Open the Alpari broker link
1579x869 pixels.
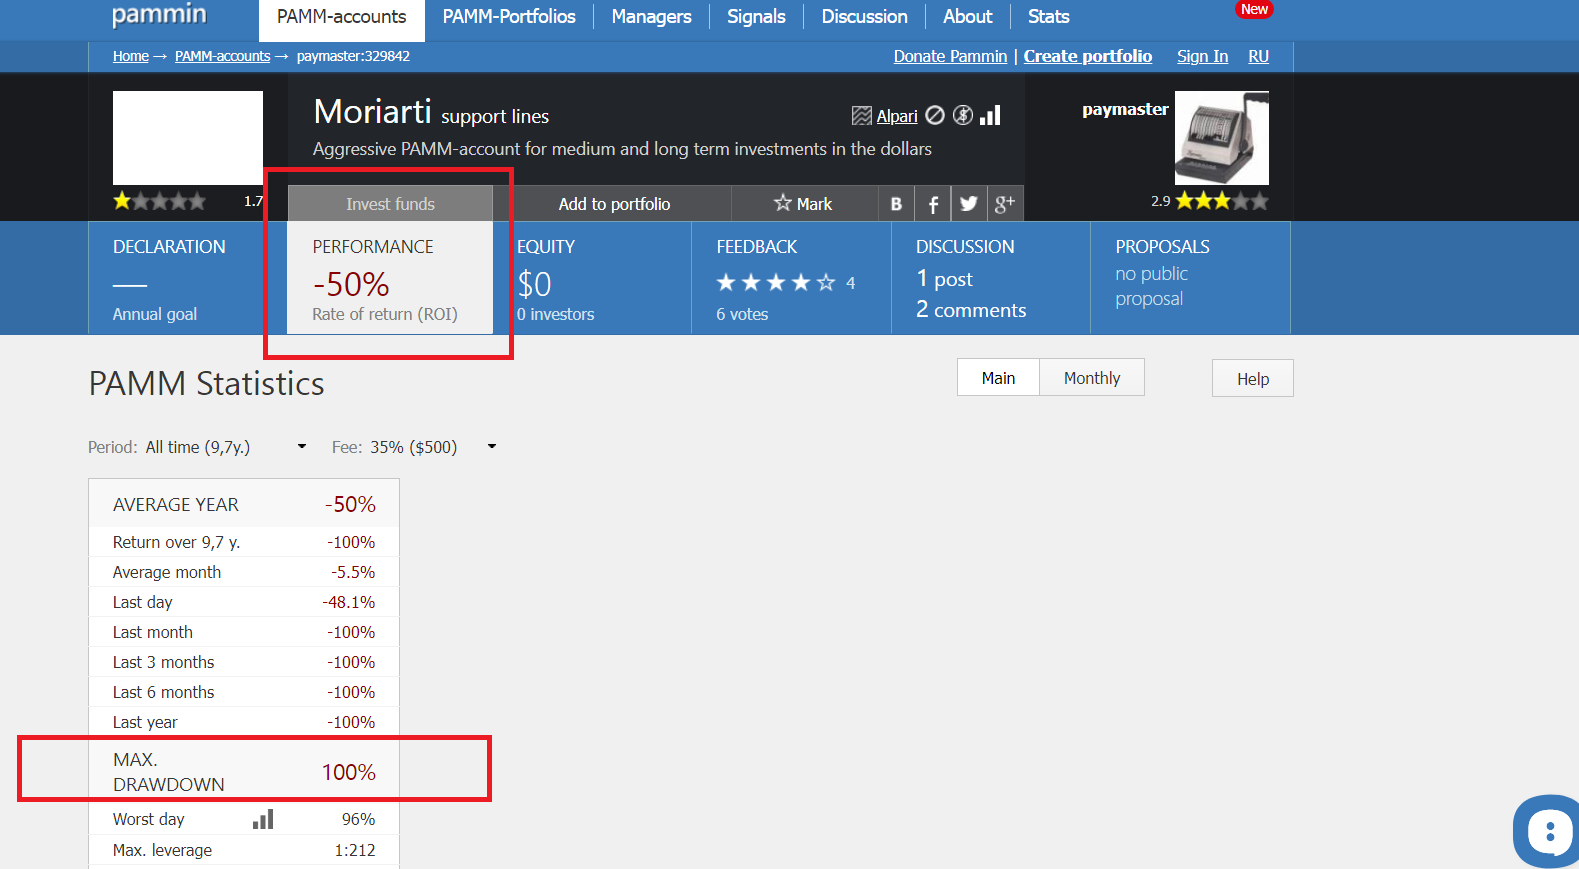pyautogui.click(x=896, y=117)
